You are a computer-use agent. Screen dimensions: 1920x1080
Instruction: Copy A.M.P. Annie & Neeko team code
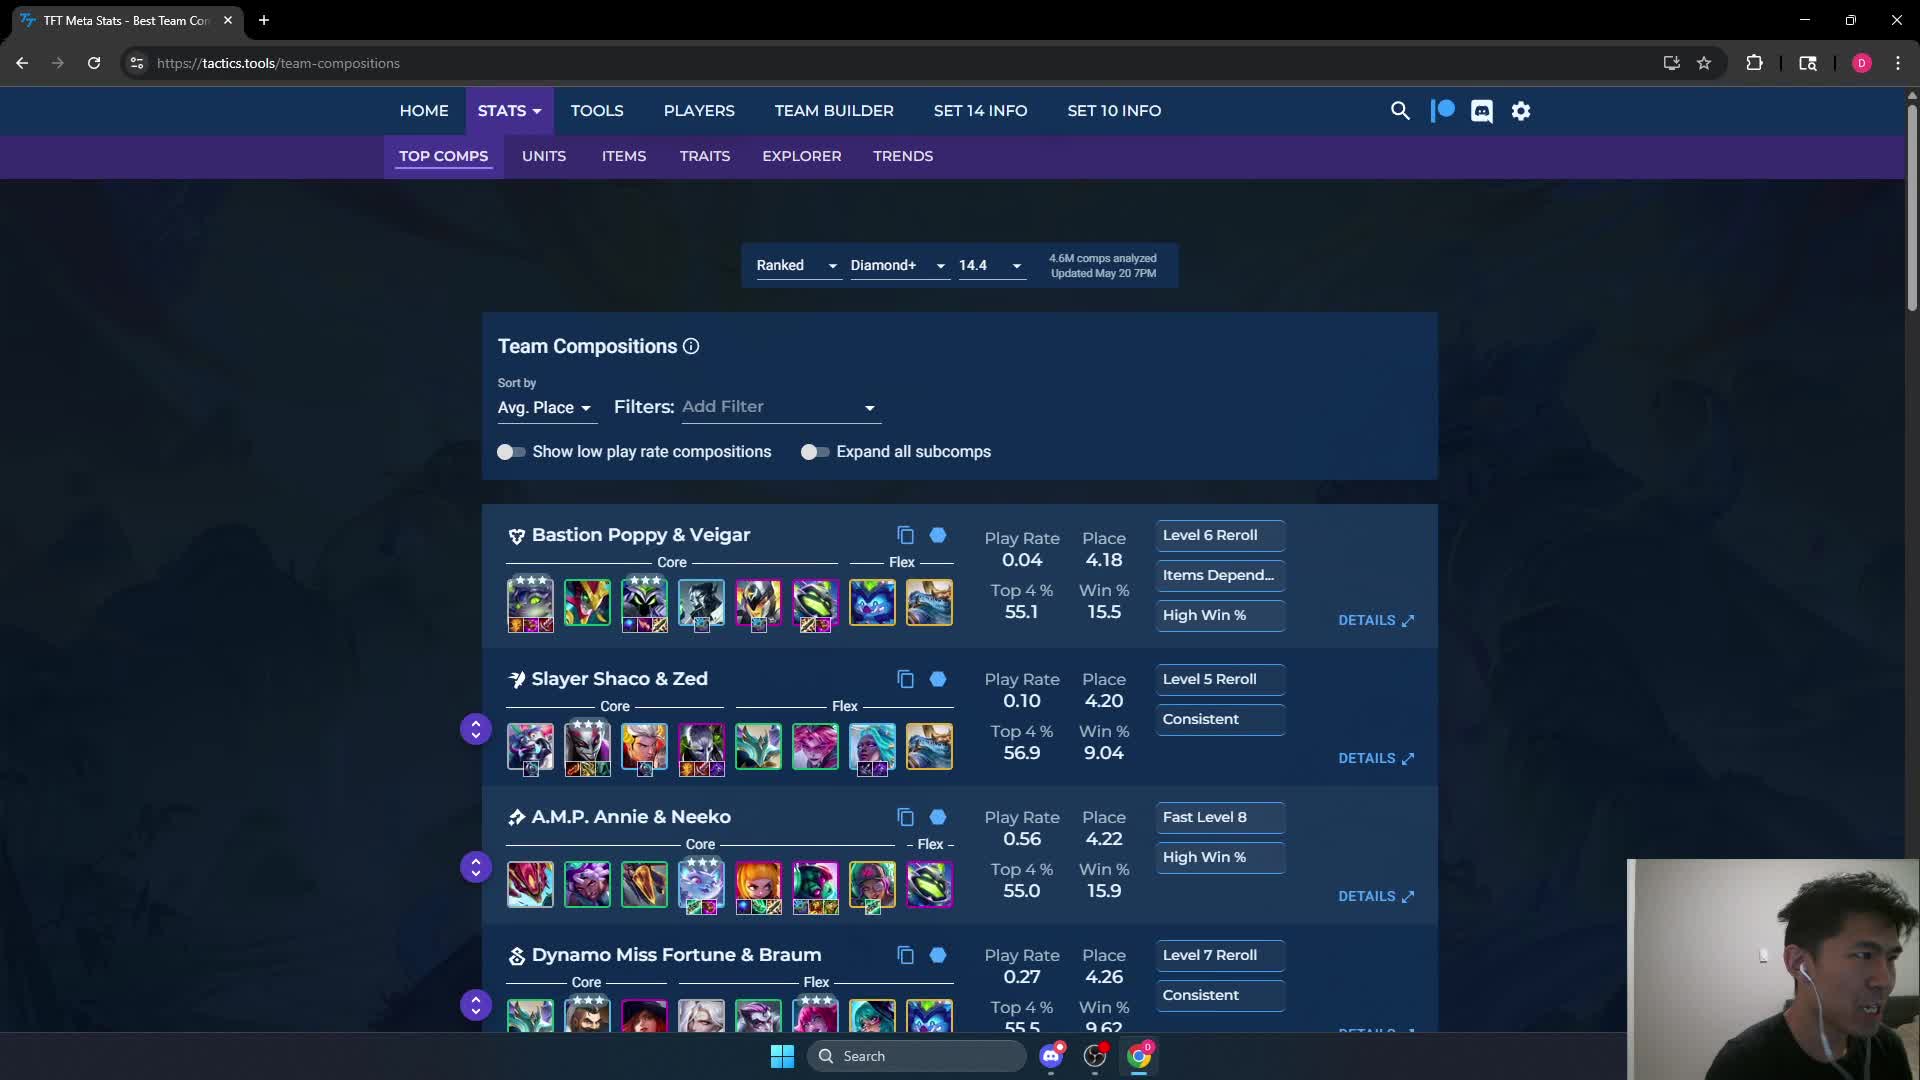coord(905,817)
